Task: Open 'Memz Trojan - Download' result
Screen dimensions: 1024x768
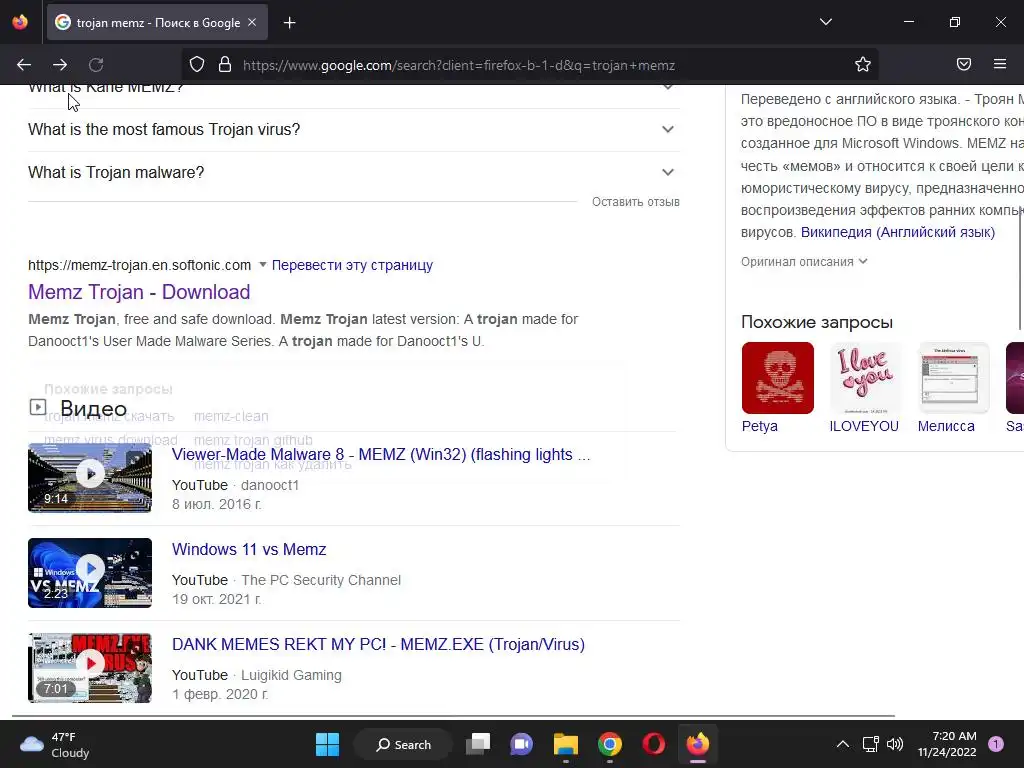Action: coord(139,292)
